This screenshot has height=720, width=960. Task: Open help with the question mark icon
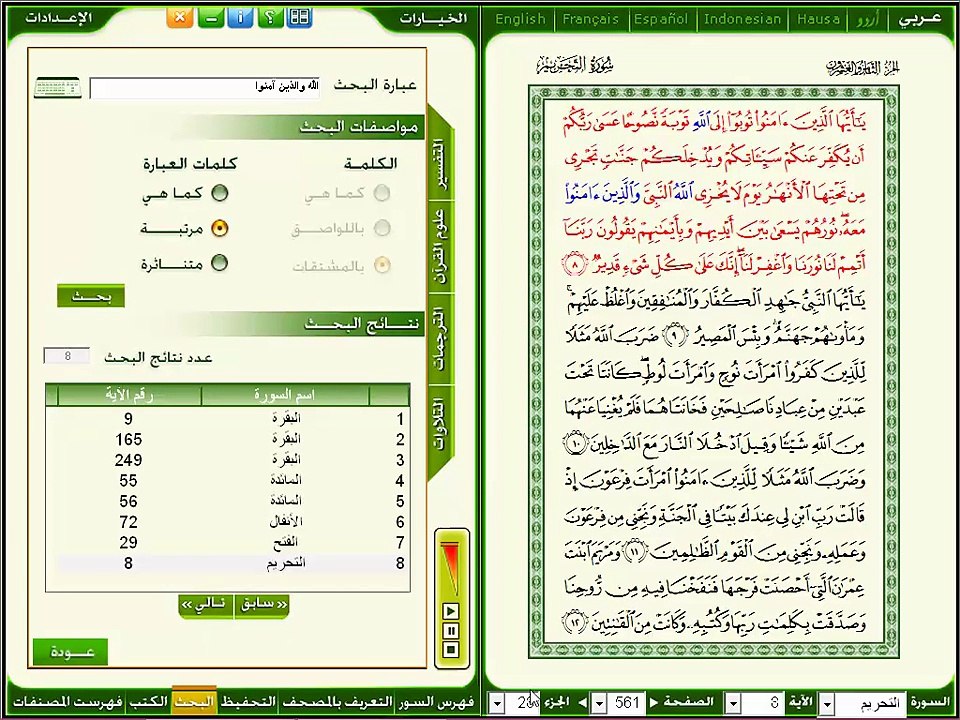coord(270,16)
